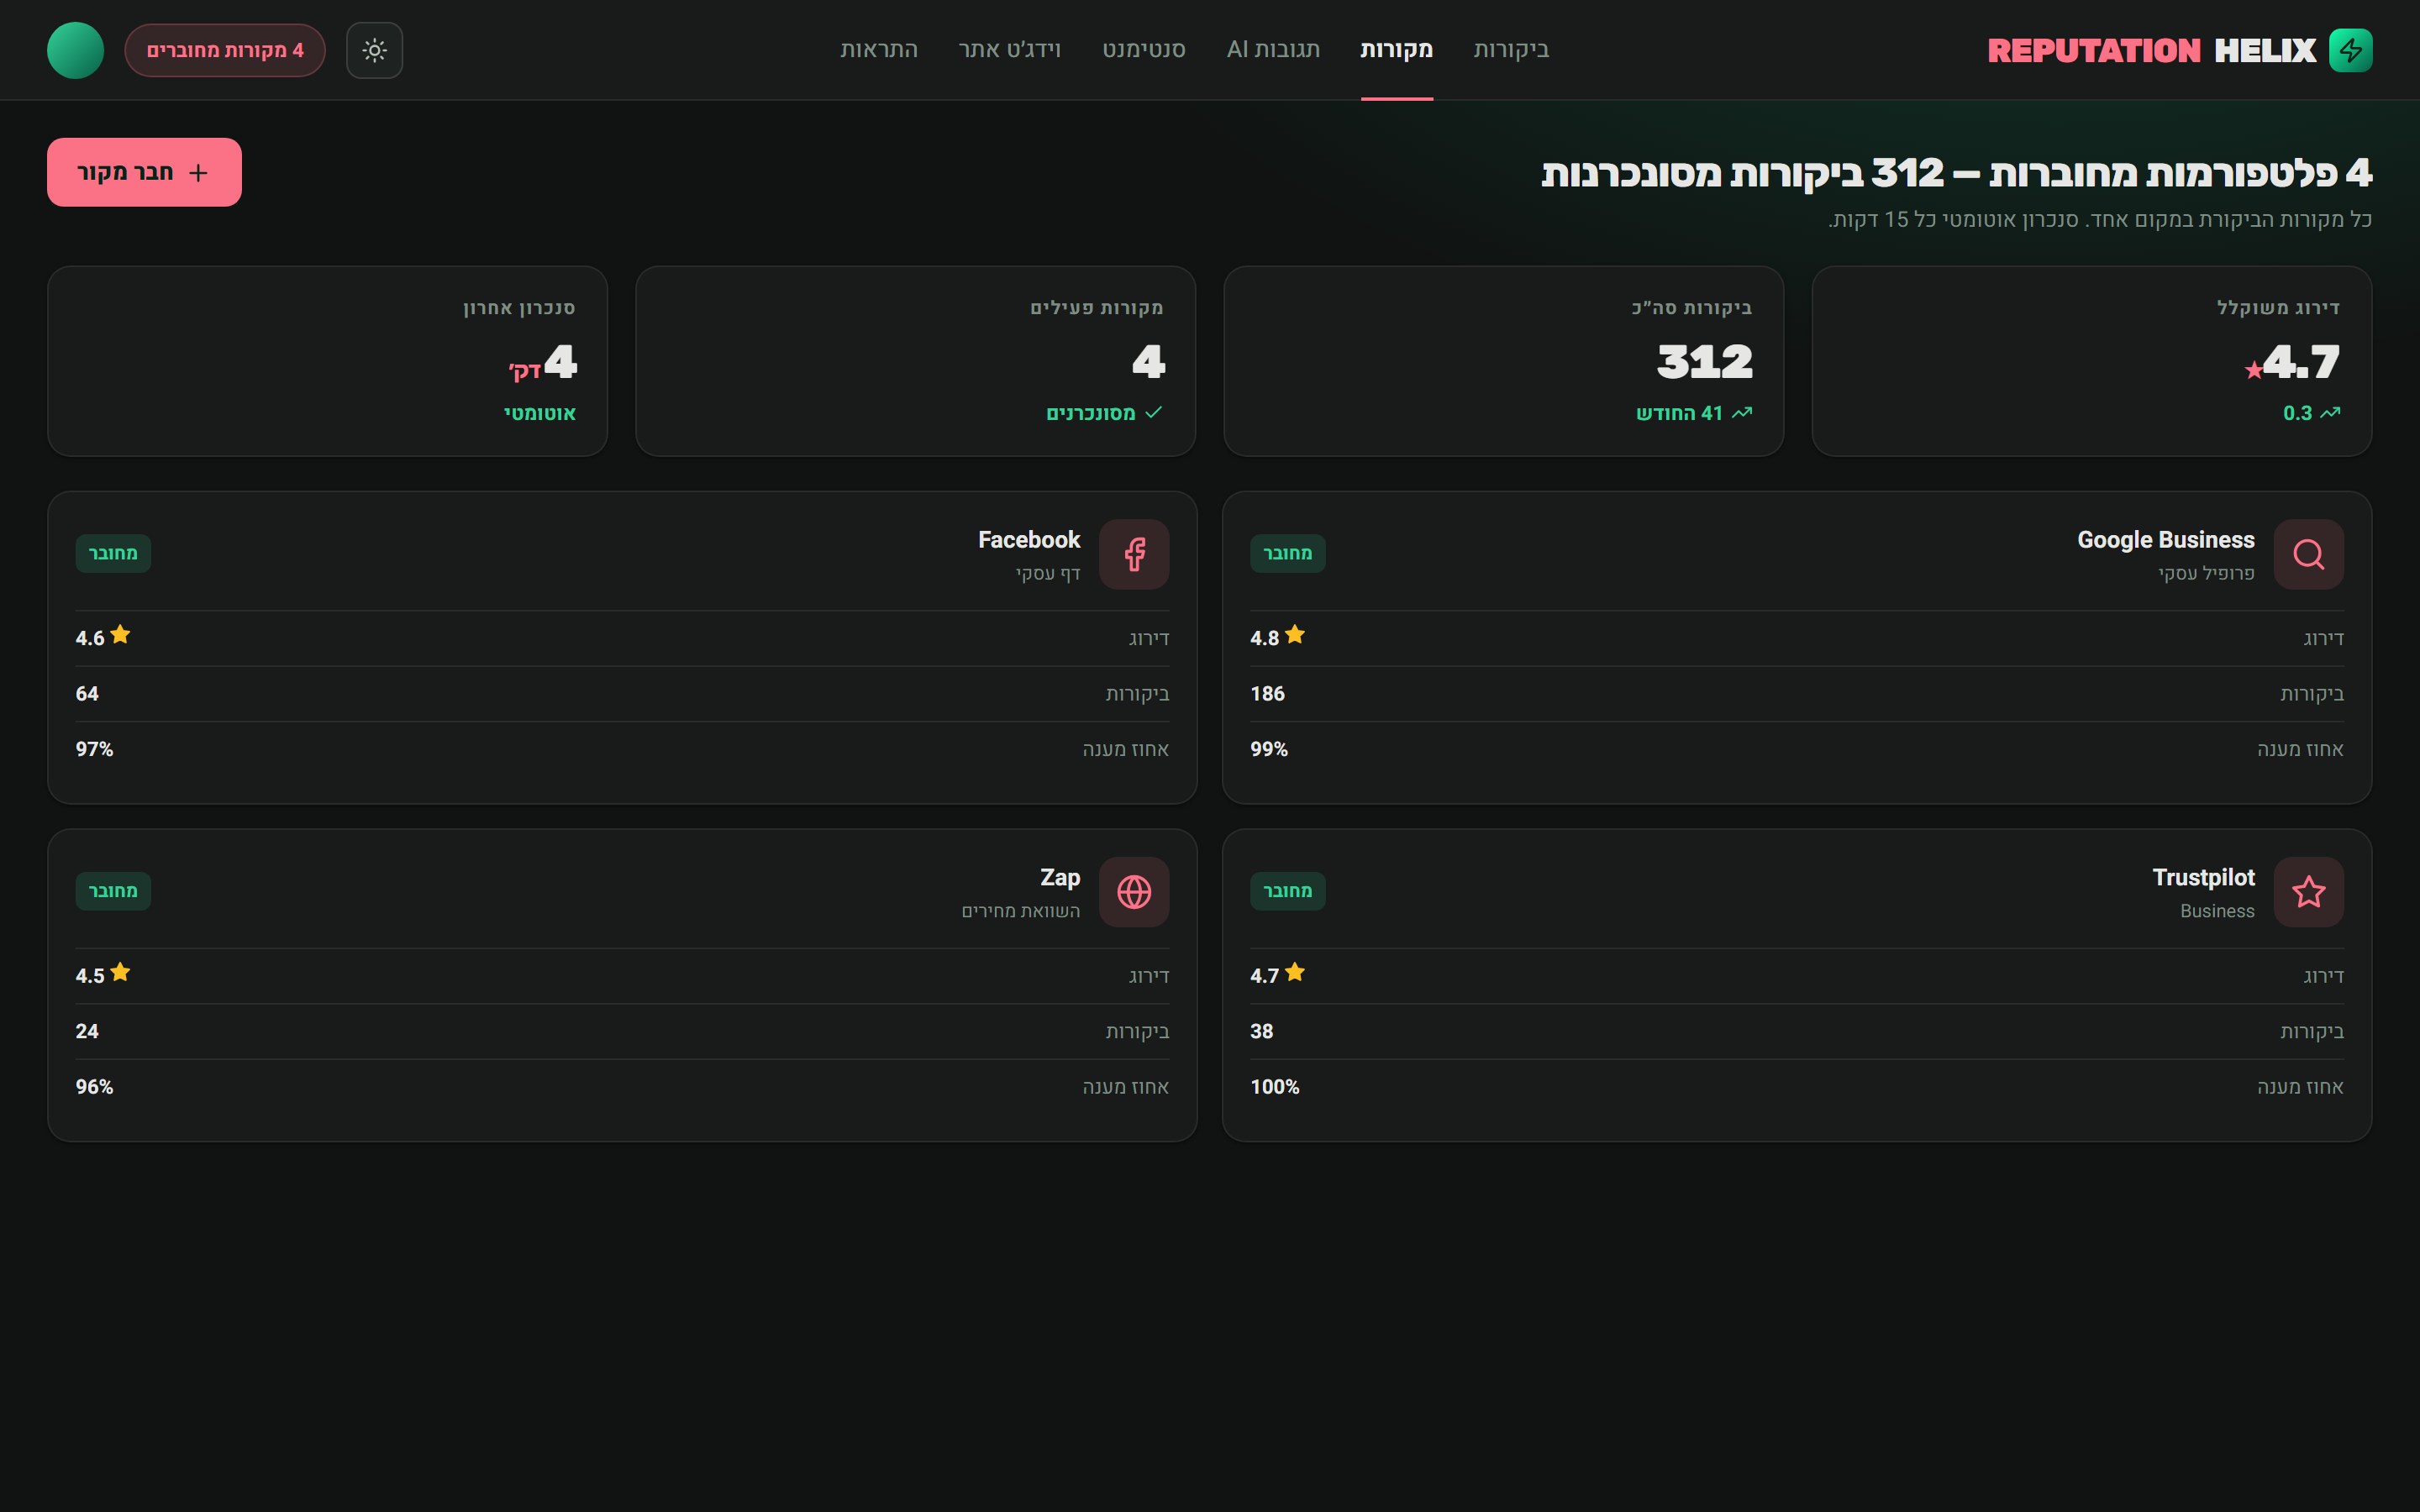Image resolution: width=2420 pixels, height=1512 pixels.
Task: Click the אוטומטי status text
Action: 540,413
